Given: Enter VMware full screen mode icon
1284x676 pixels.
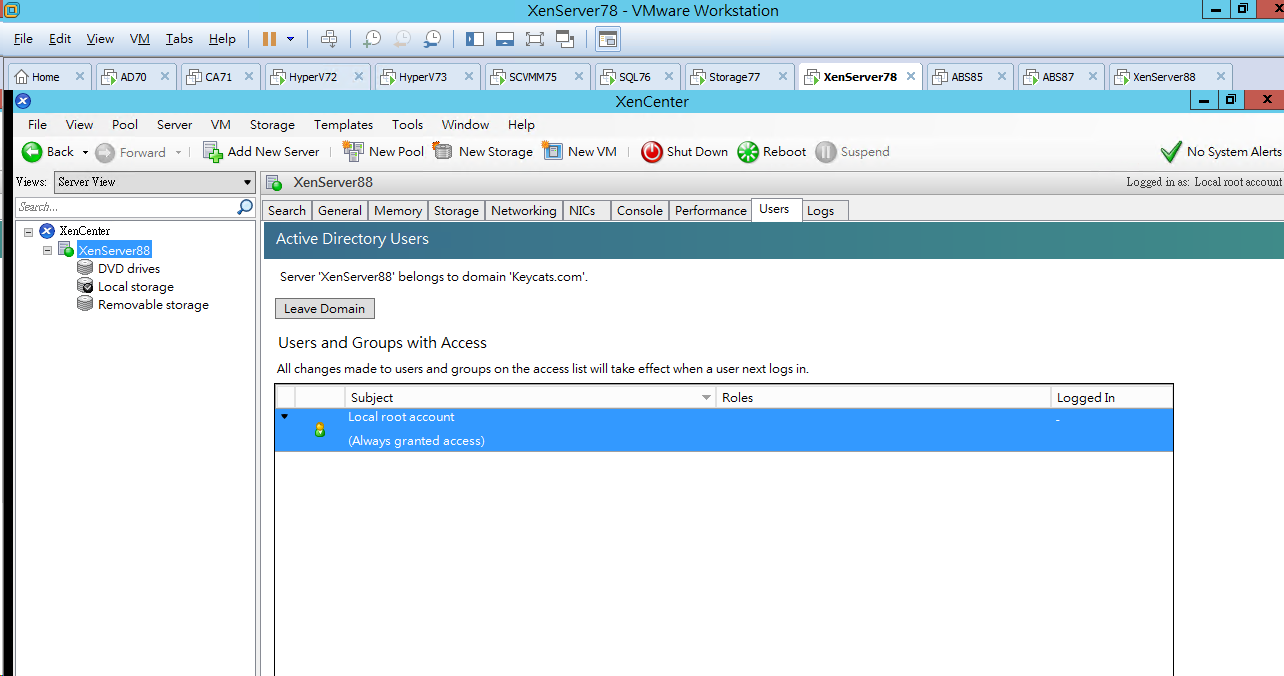Looking at the screenshot, I should point(535,39).
